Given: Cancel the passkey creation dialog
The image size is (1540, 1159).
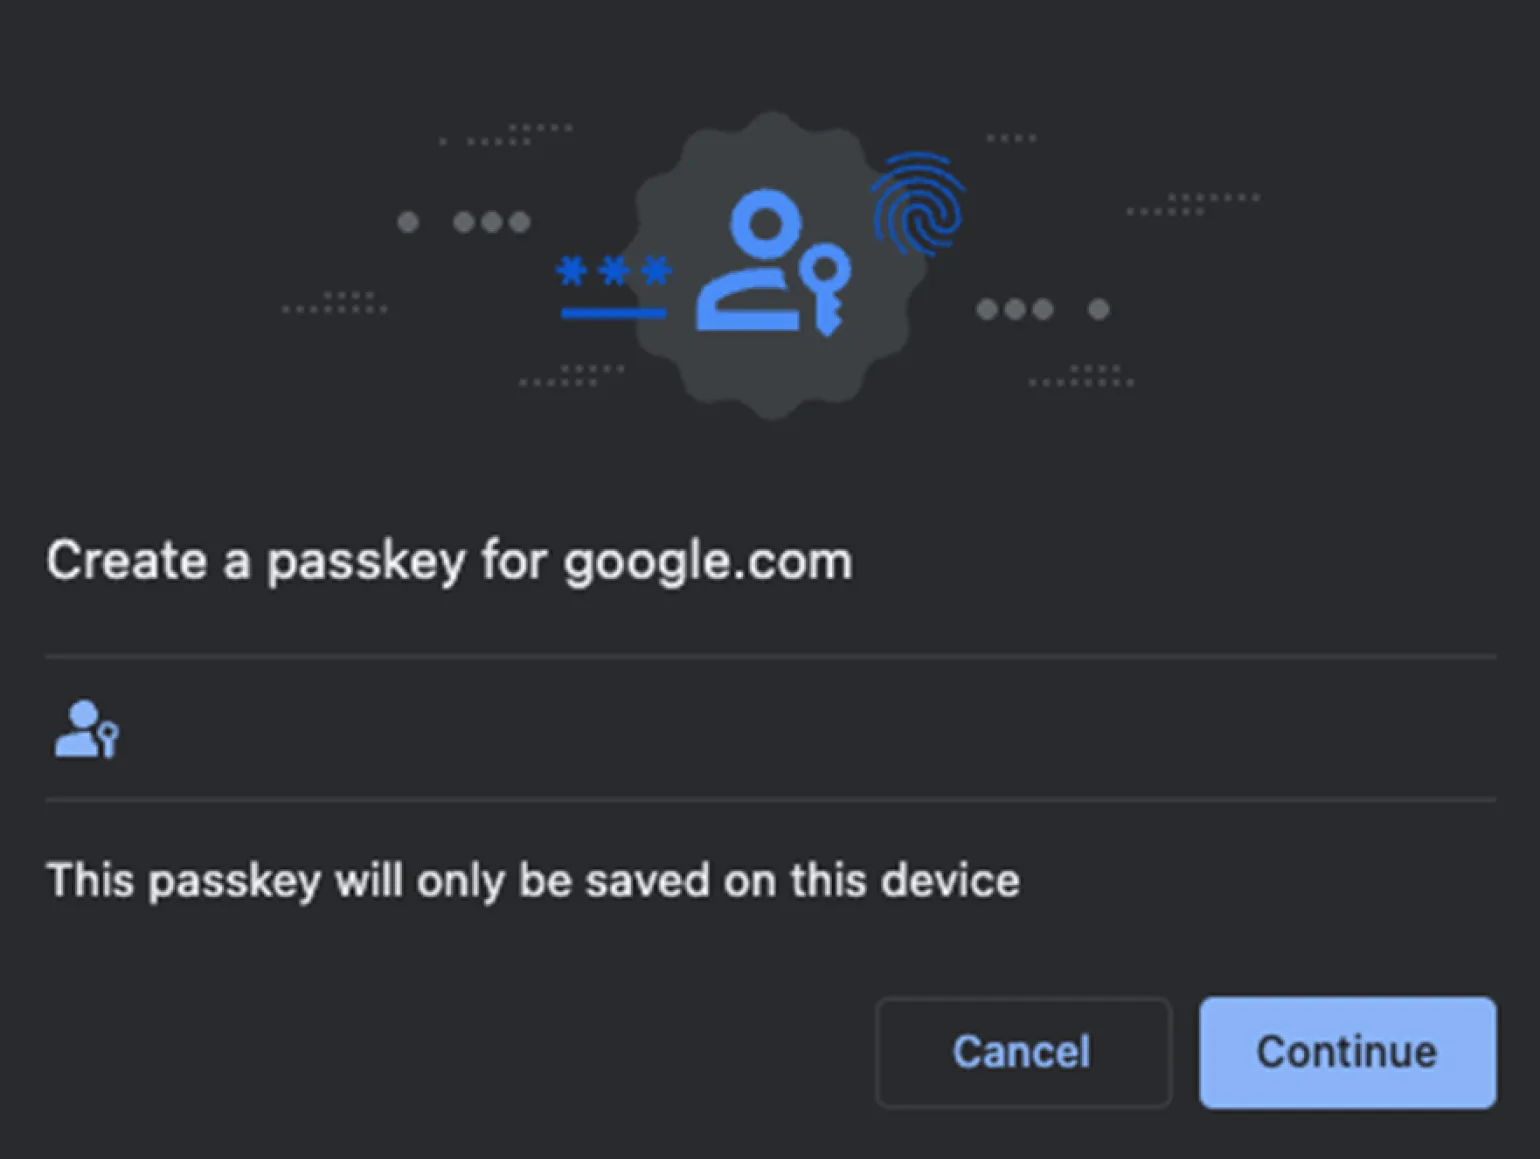Looking at the screenshot, I should coord(1022,1052).
